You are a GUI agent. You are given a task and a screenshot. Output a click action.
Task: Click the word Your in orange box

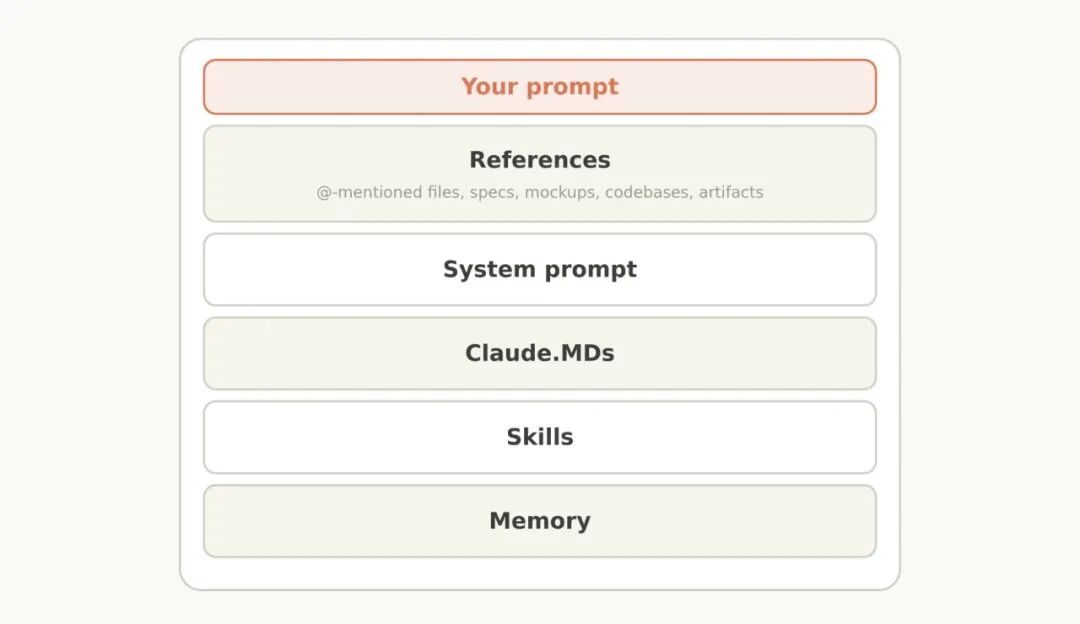(489, 87)
